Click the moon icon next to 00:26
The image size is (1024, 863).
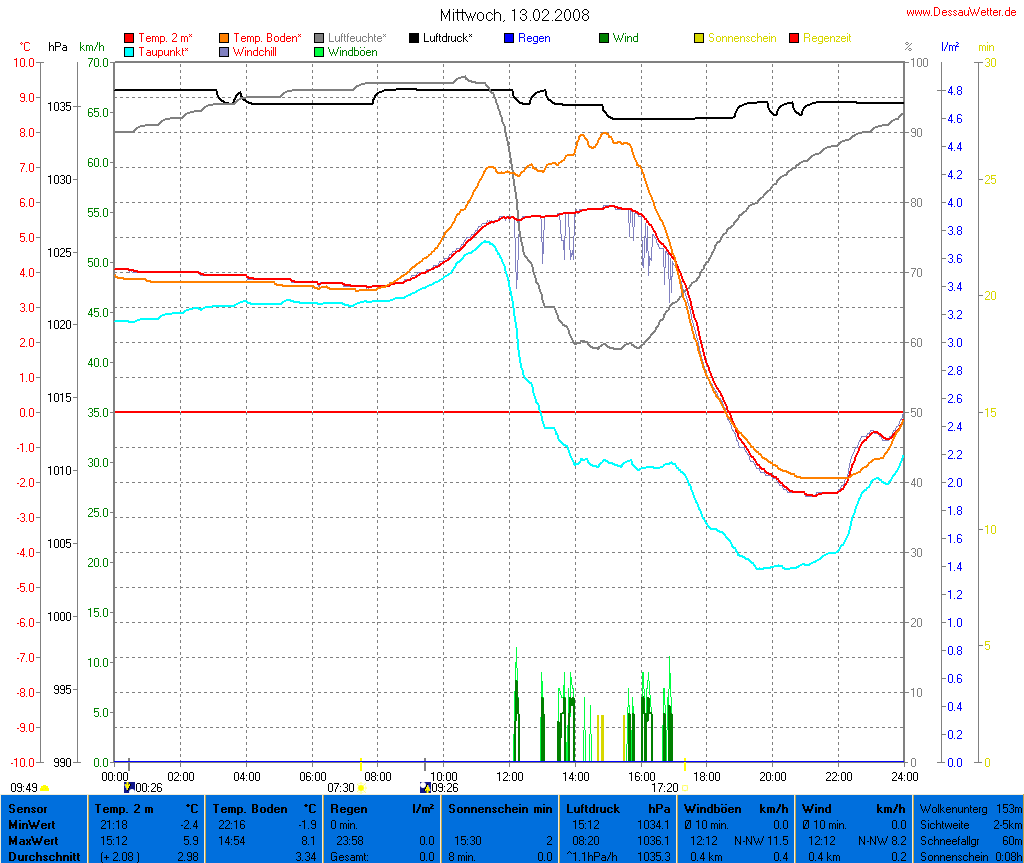pos(128,788)
